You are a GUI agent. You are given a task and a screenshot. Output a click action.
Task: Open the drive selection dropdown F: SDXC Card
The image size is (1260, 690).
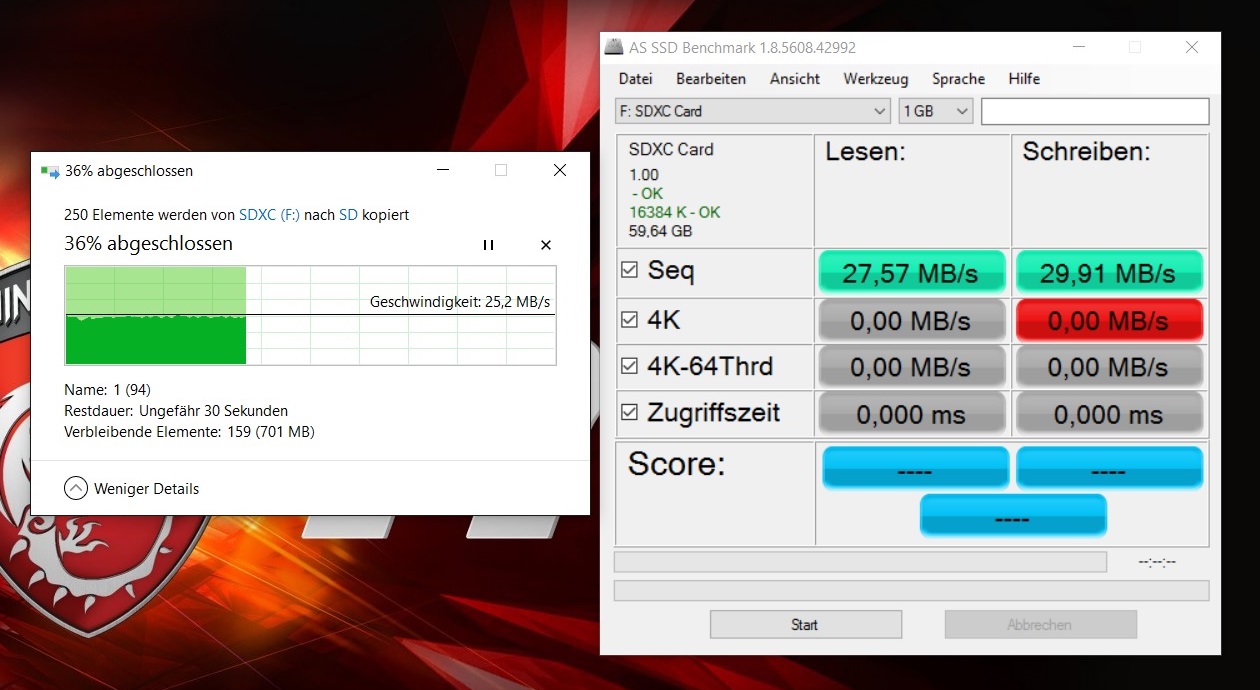(752, 111)
